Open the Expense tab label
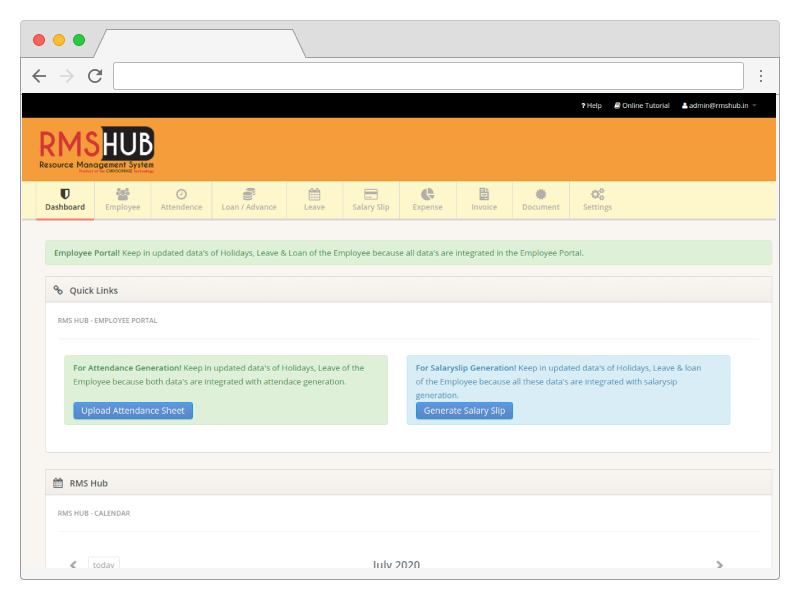 (x=428, y=207)
